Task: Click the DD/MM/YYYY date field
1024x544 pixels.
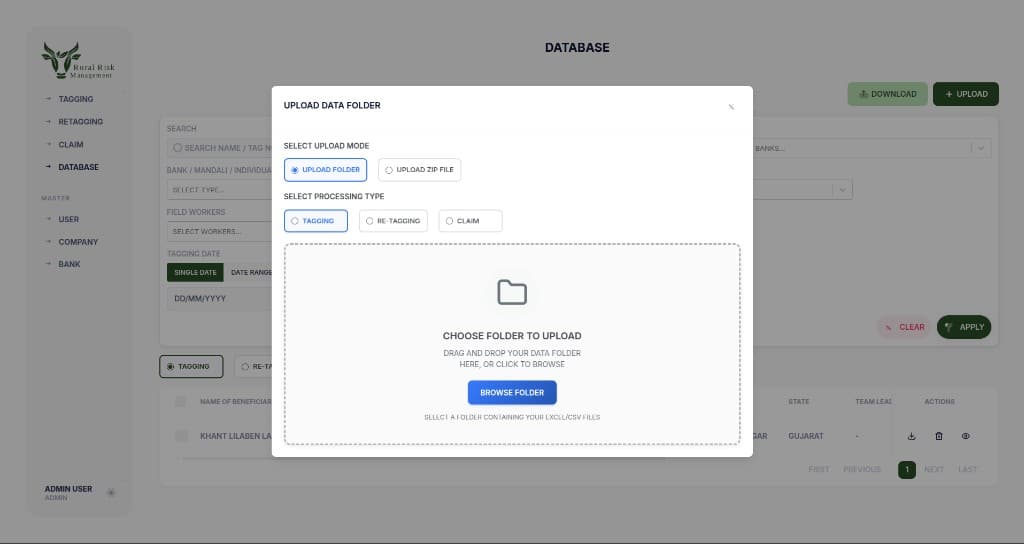Action: click(219, 298)
